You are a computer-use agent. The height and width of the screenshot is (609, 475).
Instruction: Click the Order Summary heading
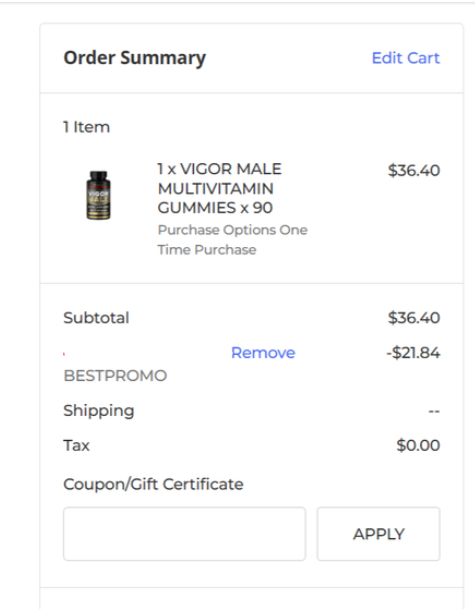[x=135, y=58]
